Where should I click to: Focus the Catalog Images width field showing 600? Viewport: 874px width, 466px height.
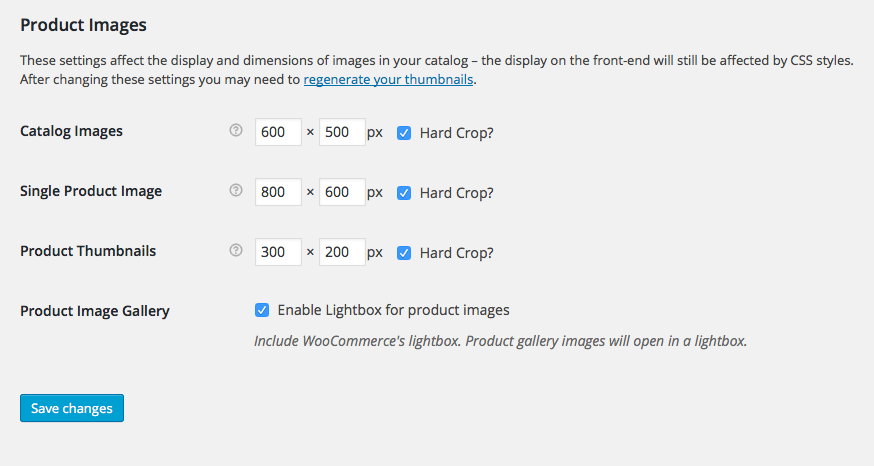coord(278,132)
